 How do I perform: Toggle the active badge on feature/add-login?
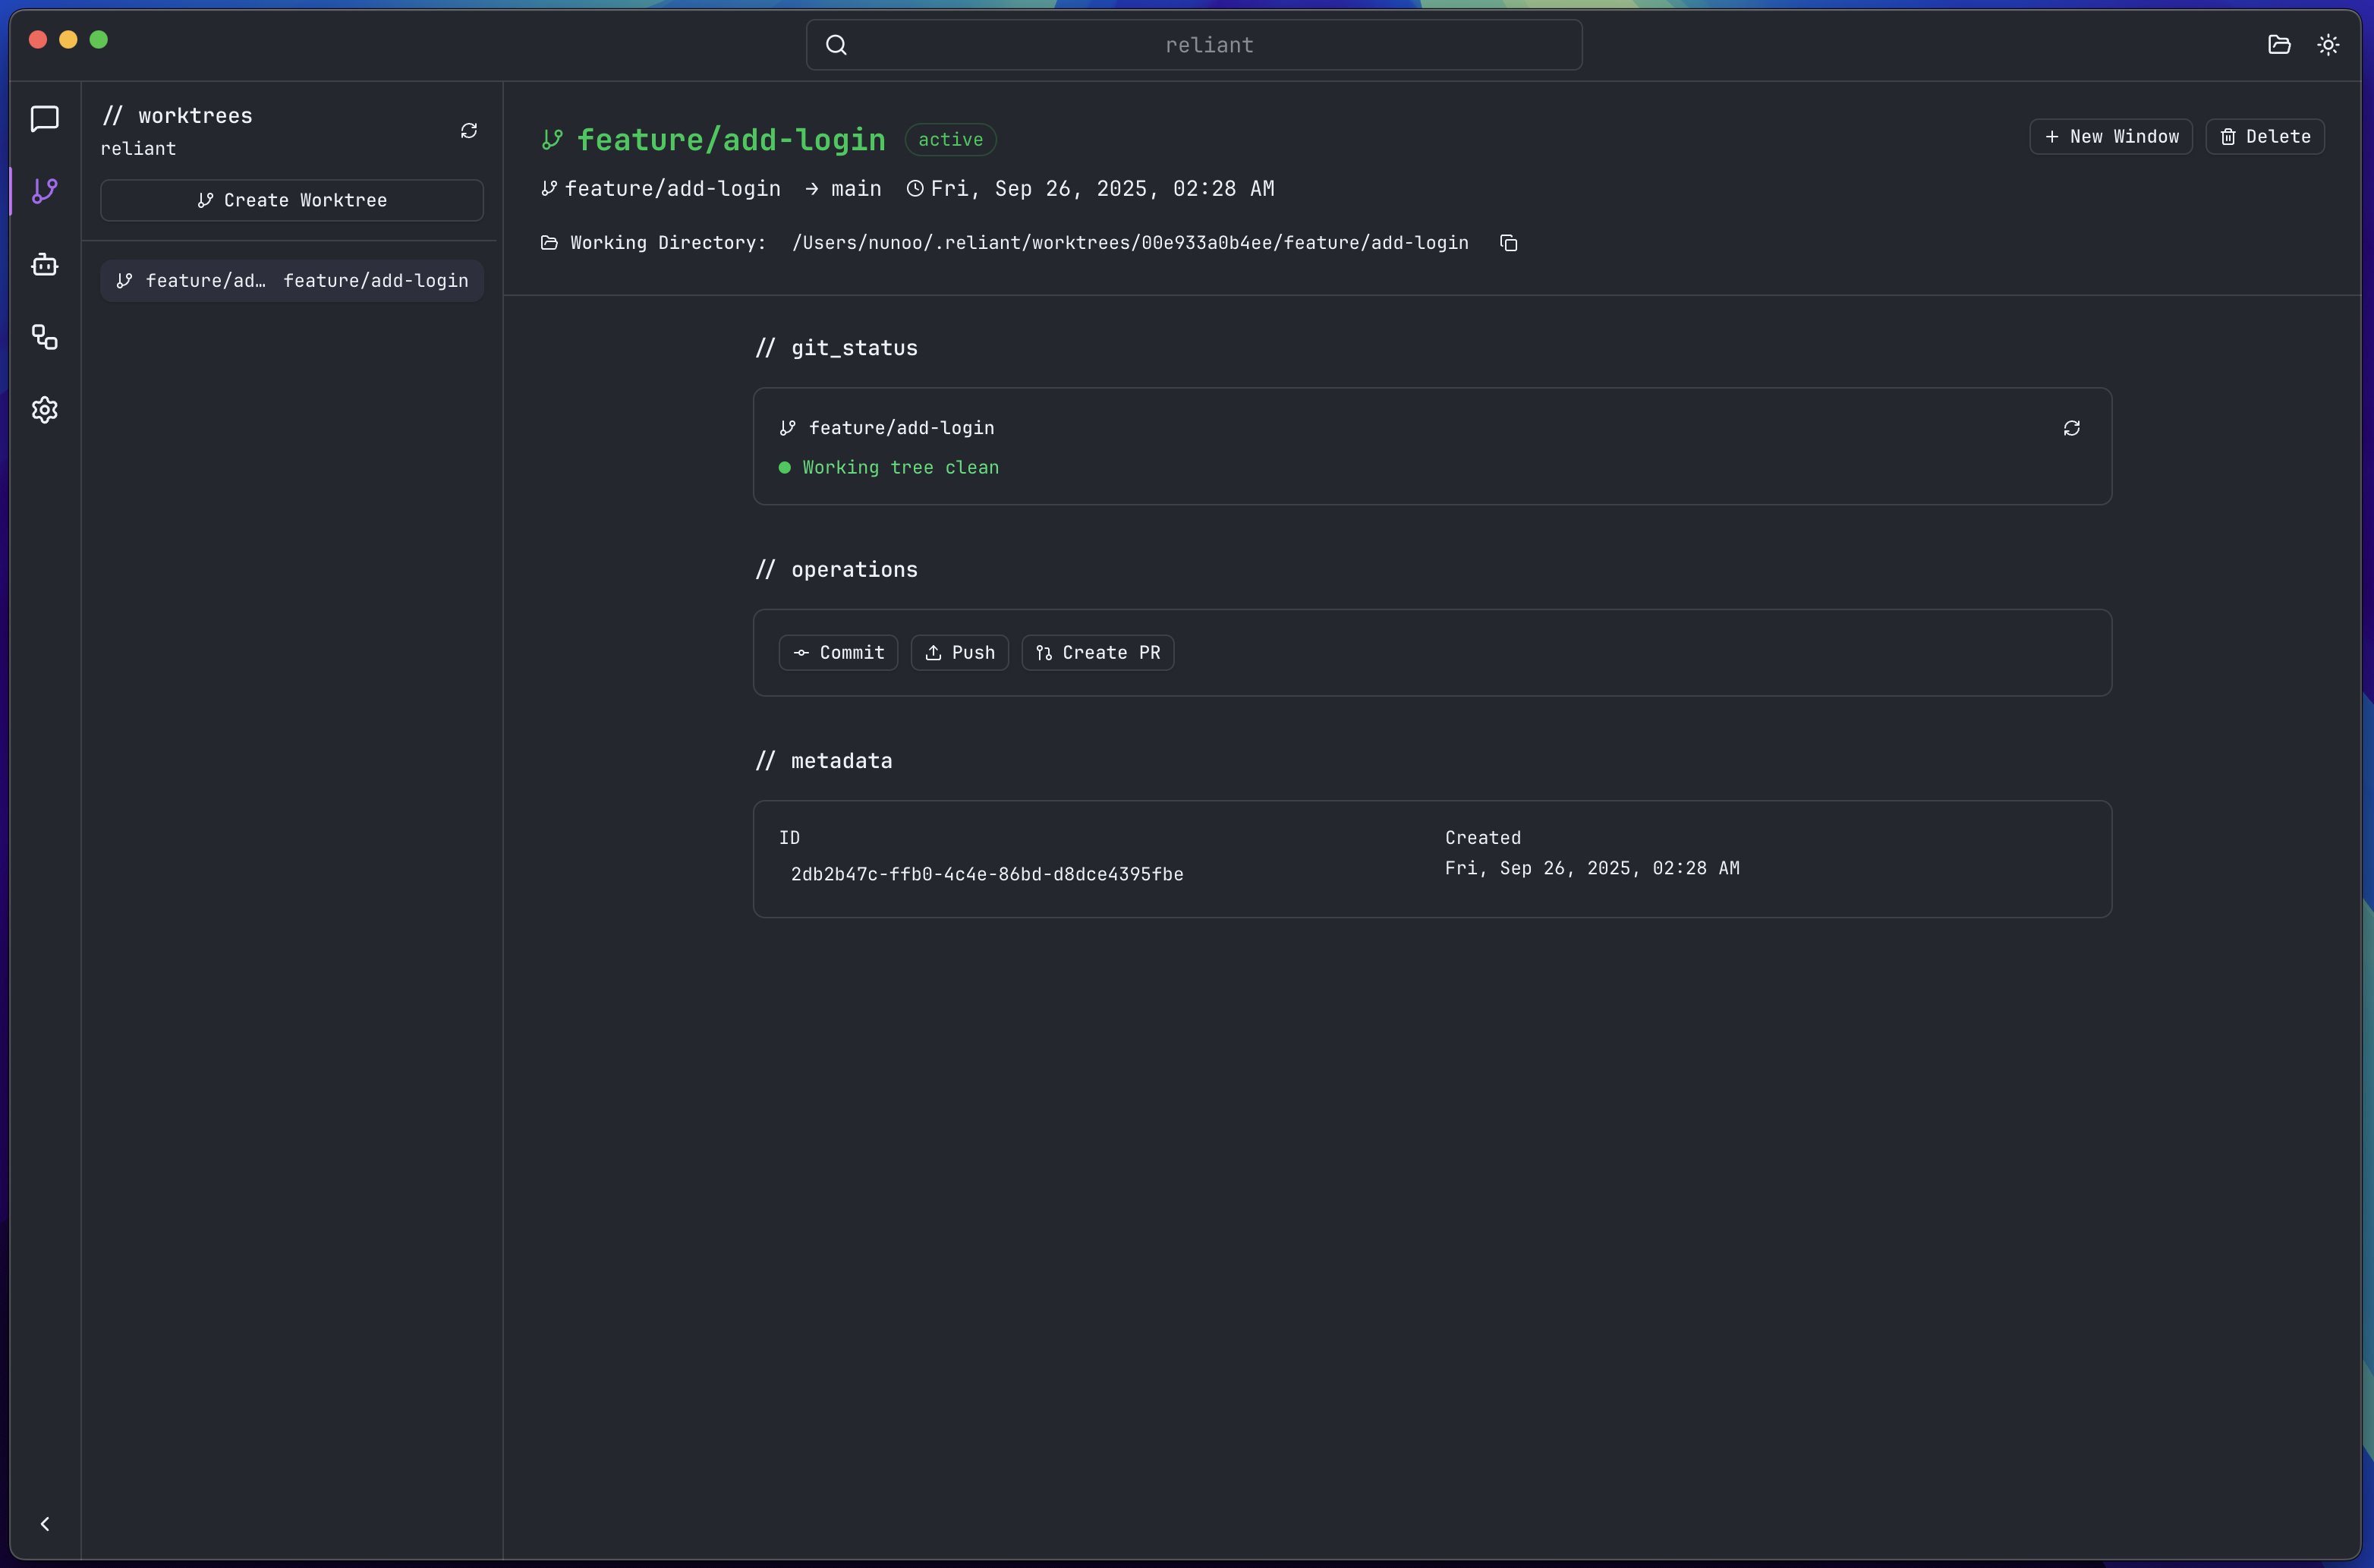click(949, 139)
